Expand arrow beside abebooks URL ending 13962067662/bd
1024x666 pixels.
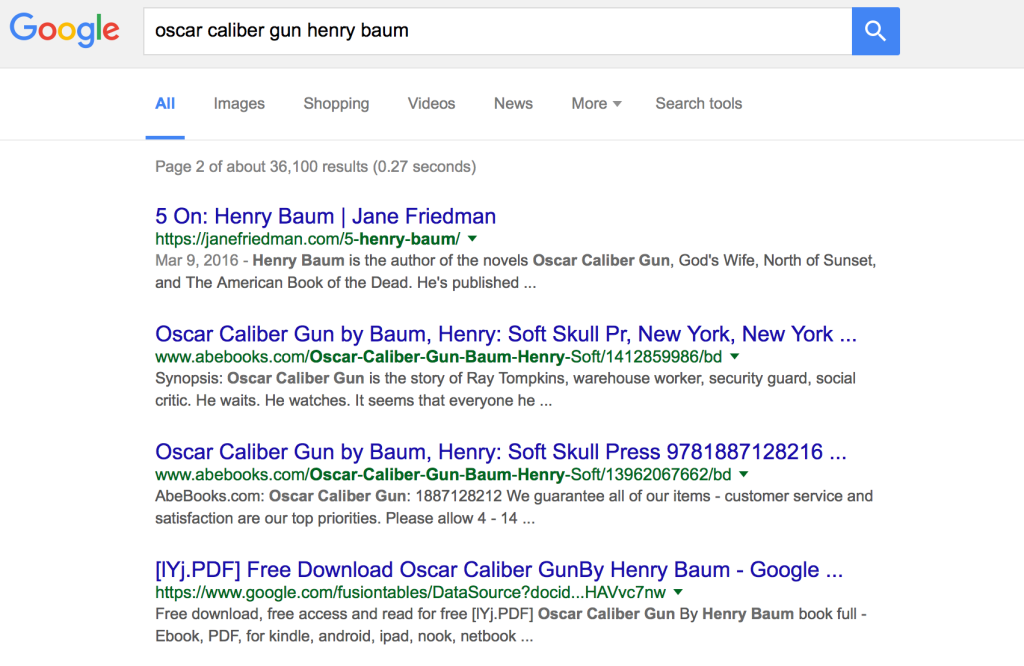744,474
